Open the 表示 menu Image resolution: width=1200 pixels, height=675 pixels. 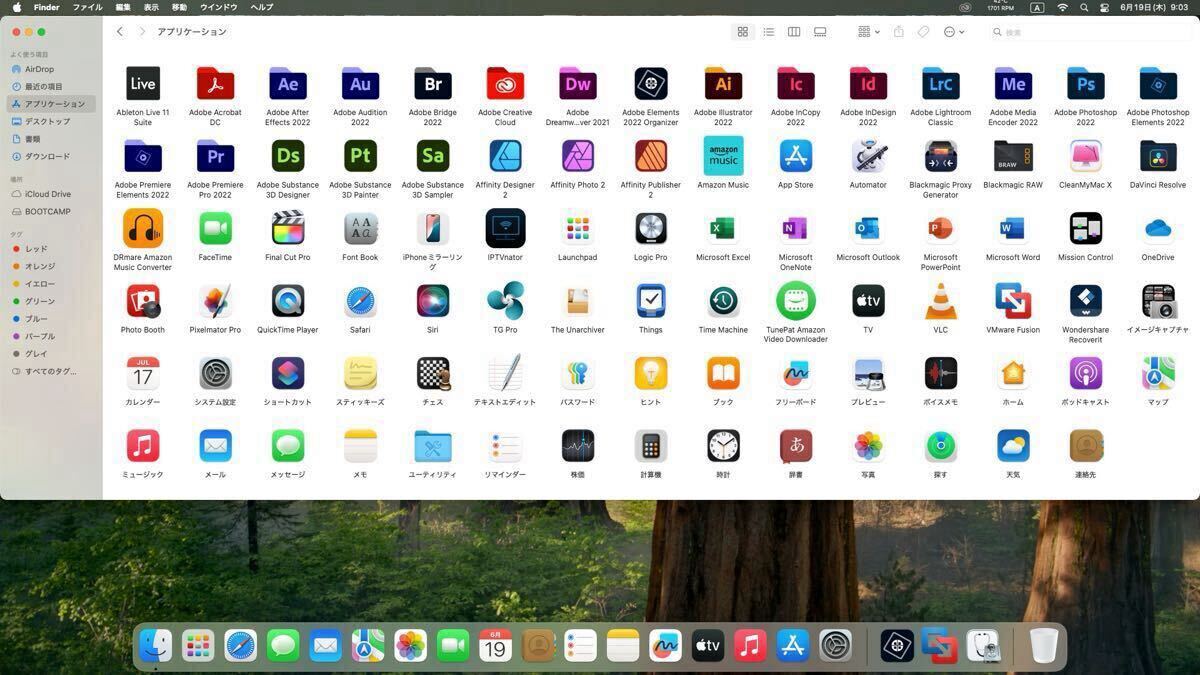151,7
